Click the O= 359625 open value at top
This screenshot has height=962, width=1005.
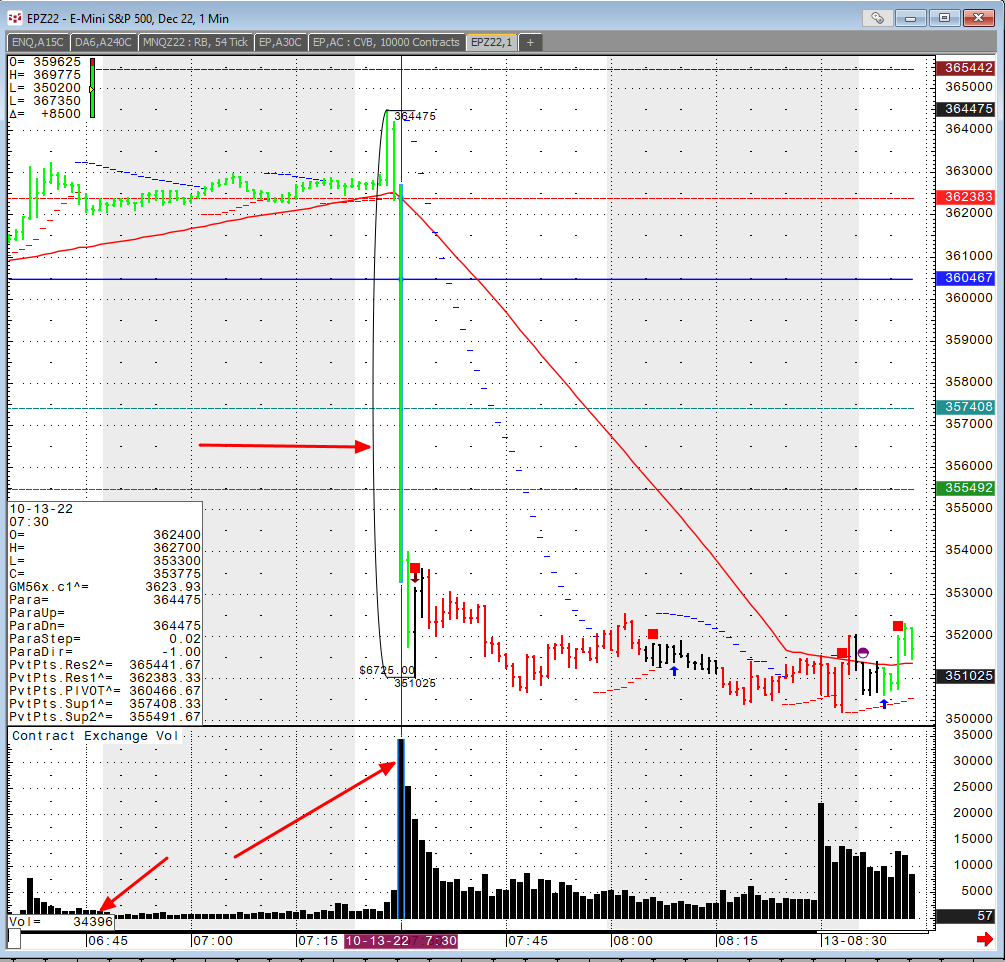pos(45,62)
